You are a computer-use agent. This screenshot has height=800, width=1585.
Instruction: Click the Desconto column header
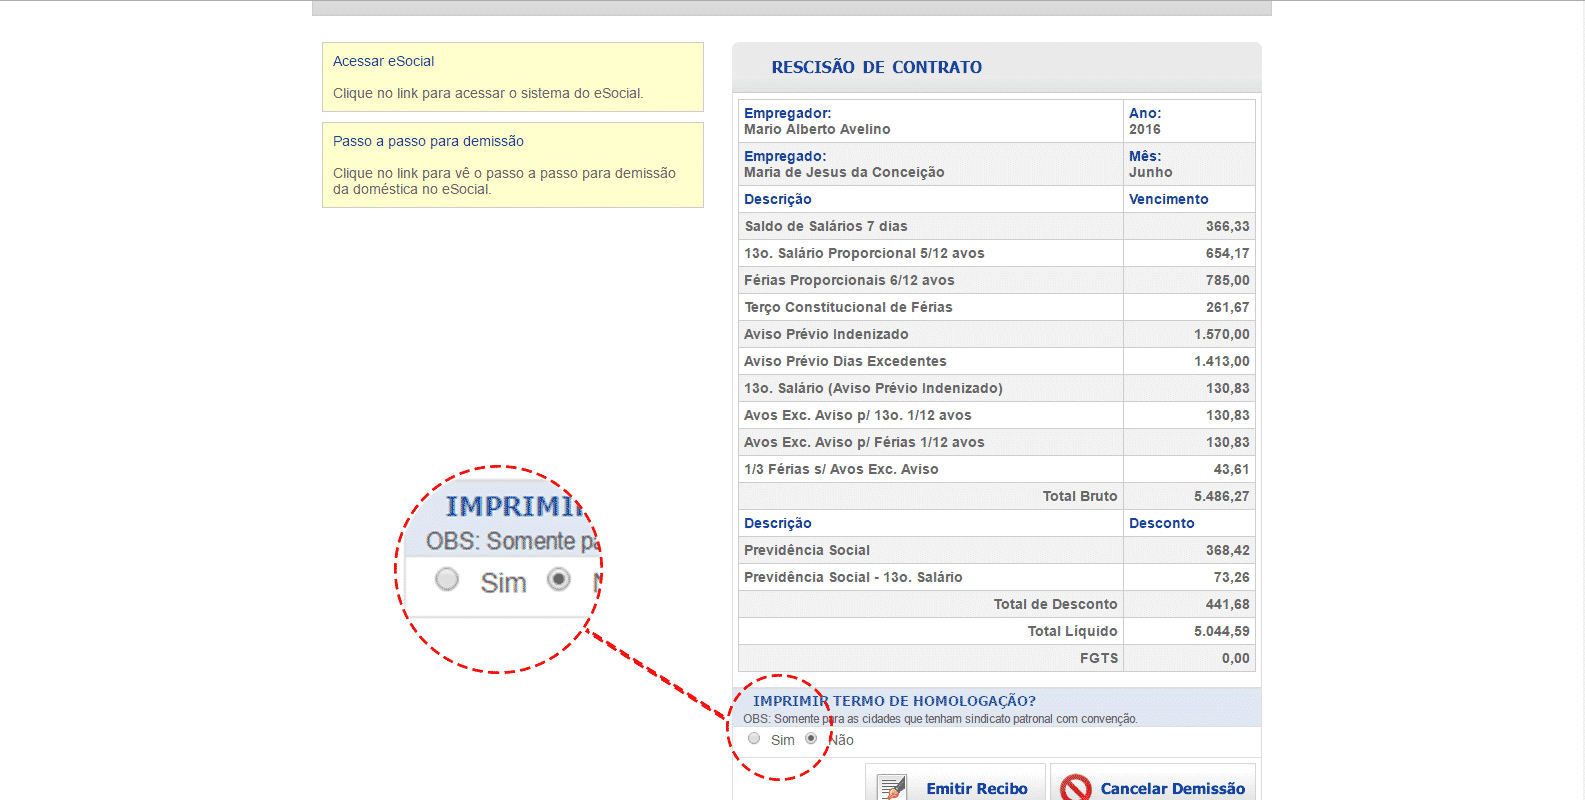(x=1161, y=523)
